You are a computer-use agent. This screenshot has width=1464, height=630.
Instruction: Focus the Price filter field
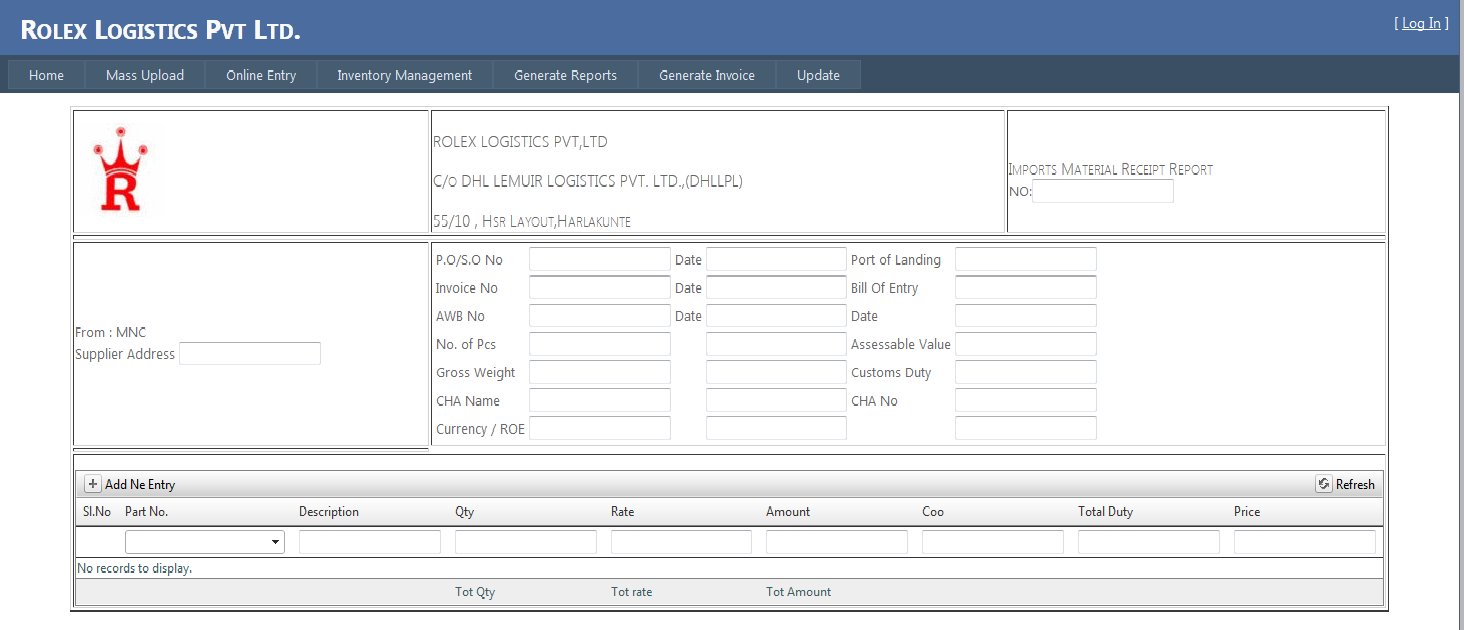(1305, 542)
